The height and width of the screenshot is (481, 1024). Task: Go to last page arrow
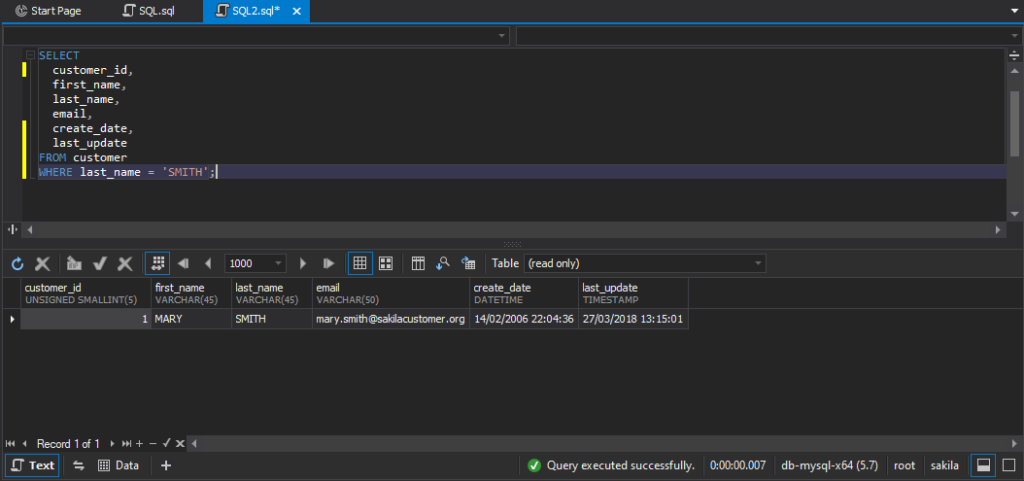(328, 264)
